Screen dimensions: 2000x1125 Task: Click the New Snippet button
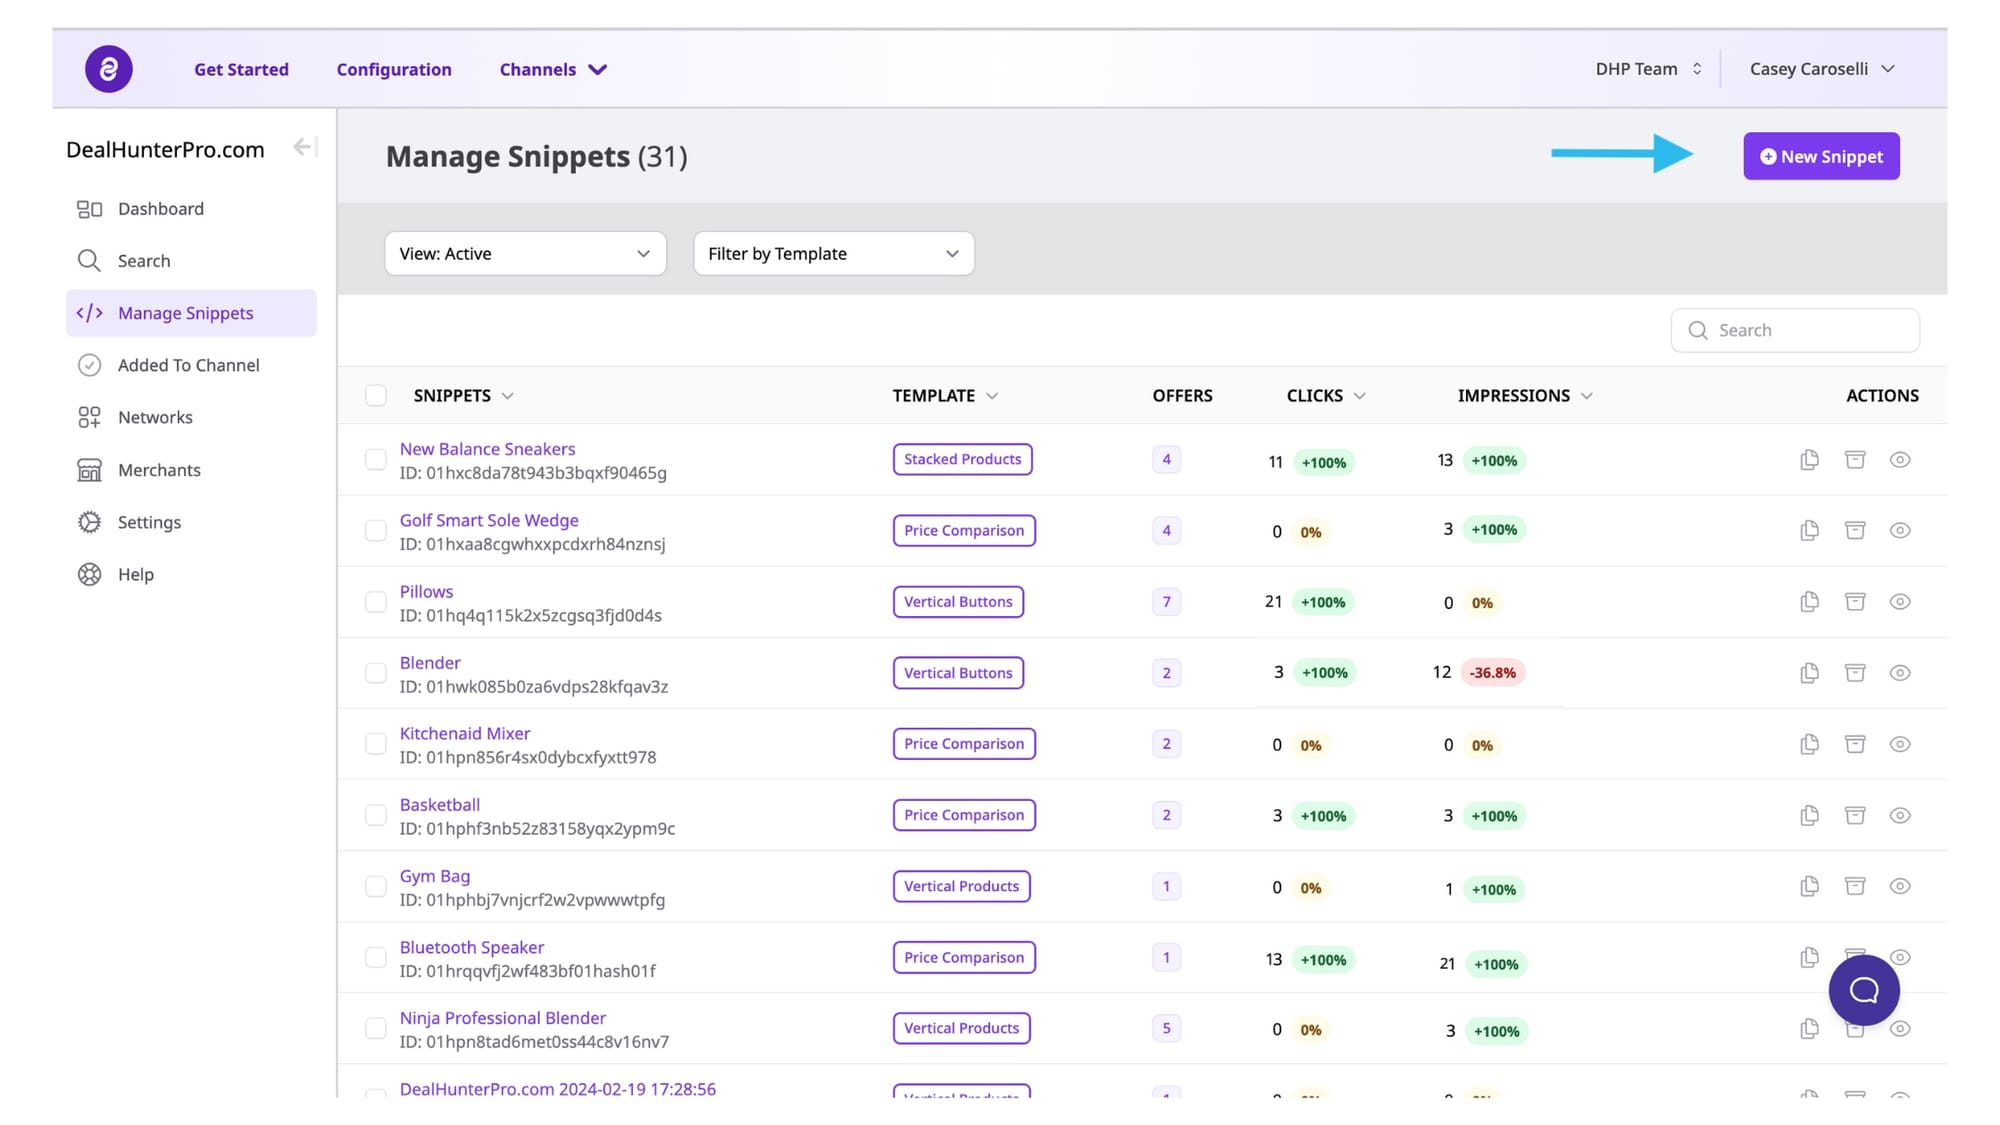(1821, 157)
